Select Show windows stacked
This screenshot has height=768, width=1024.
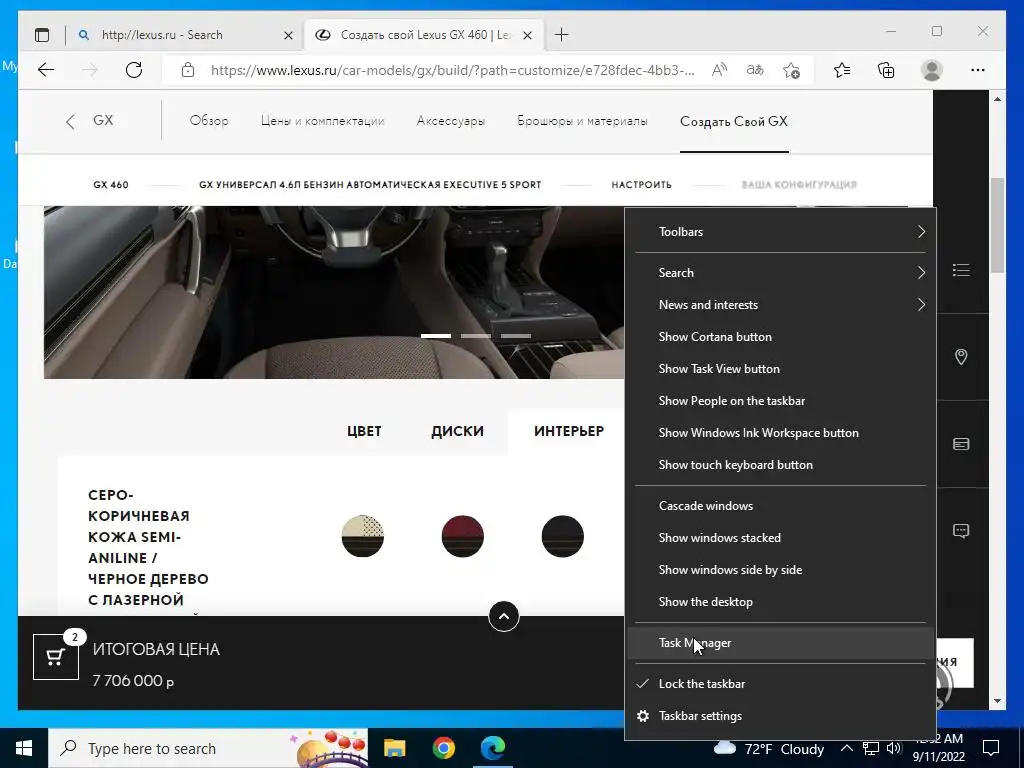pos(780,538)
